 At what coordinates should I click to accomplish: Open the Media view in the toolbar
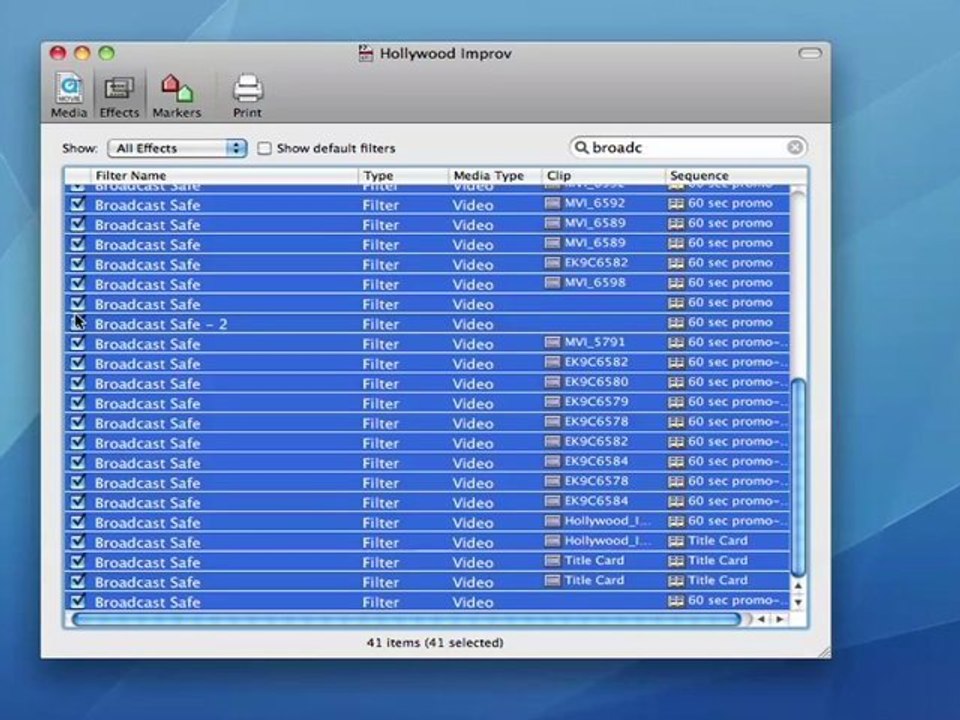pos(69,96)
